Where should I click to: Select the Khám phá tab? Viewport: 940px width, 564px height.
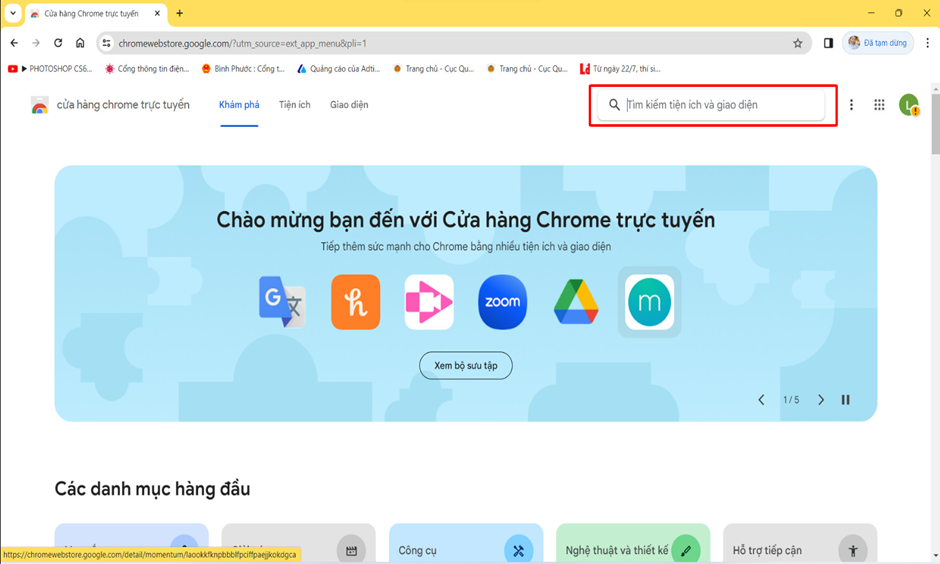point(239,105)
